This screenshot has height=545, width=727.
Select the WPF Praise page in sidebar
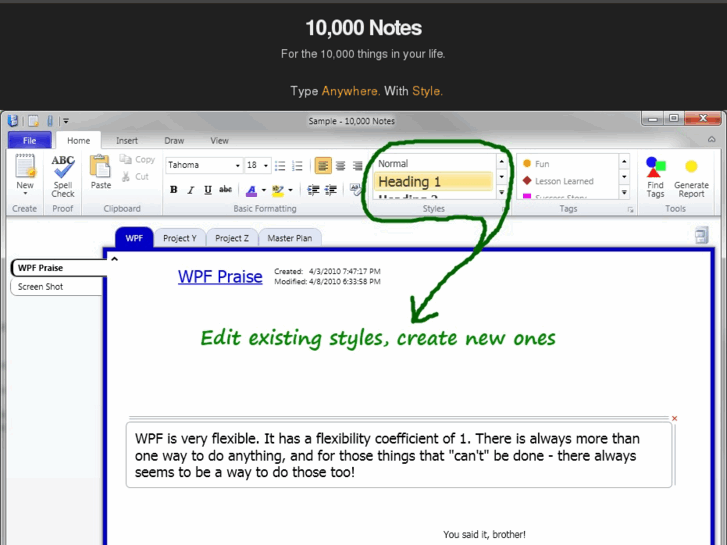(x=59, y=268)
